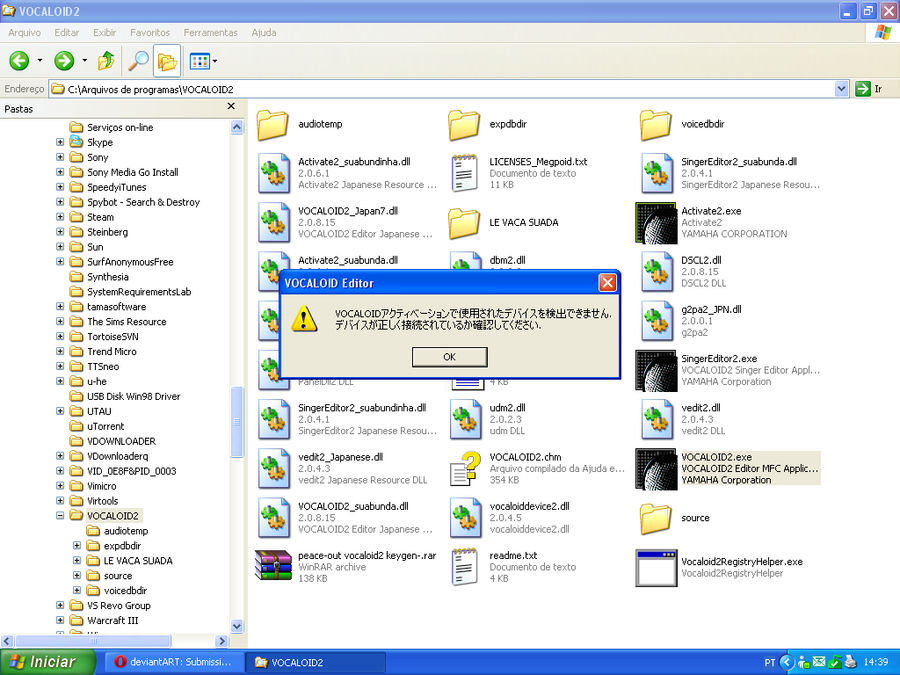The image size is (900, 675).
Task: Select vocaloiddevice2.dll file icon
Action: [465, 518]
